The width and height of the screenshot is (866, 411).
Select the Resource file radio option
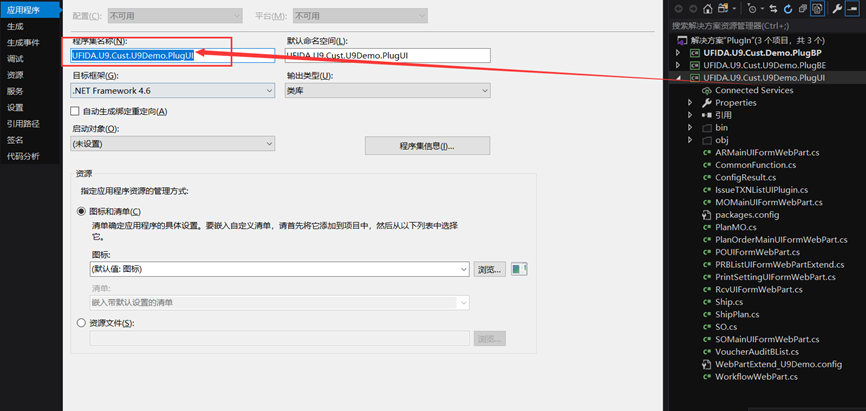point(82,323)
